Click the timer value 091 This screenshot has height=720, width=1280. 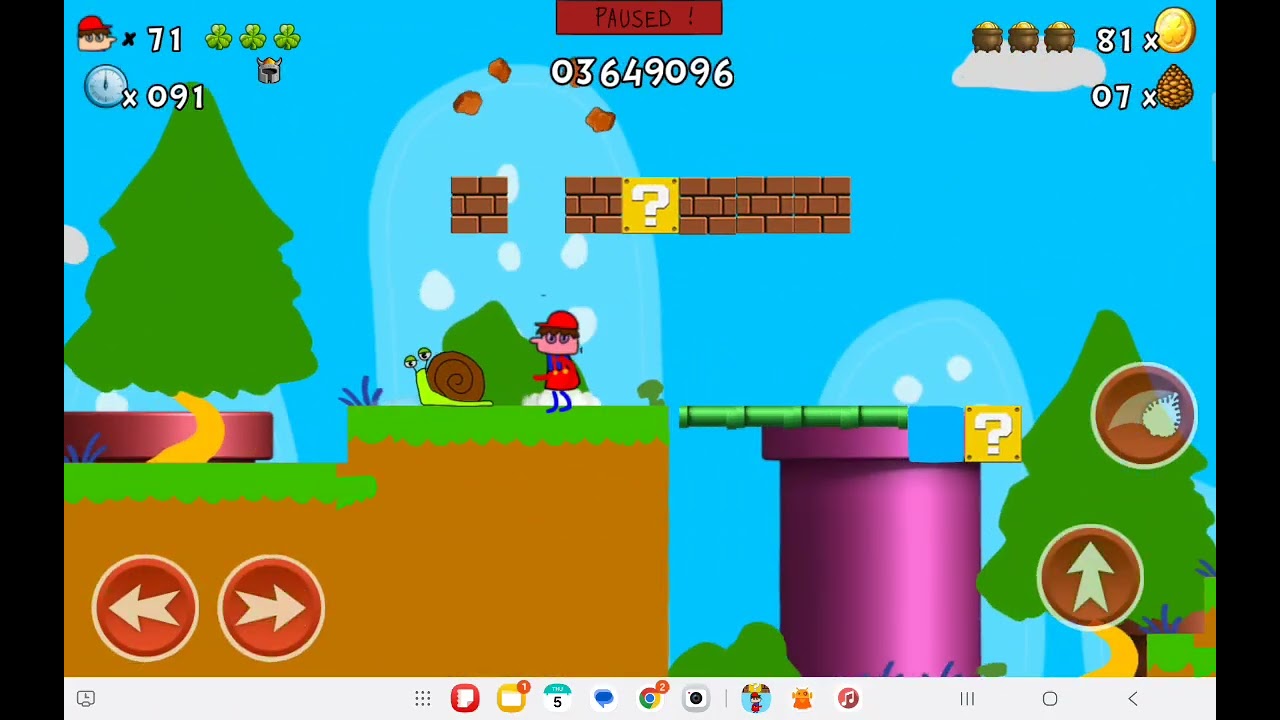(x=176, y=97)
